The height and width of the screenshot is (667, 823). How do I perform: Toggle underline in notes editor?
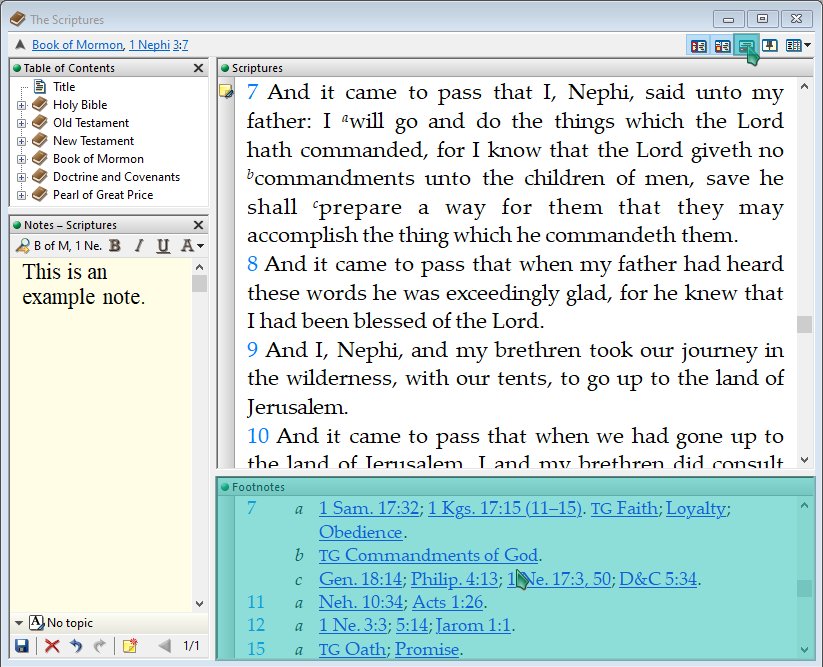(163, 246)
